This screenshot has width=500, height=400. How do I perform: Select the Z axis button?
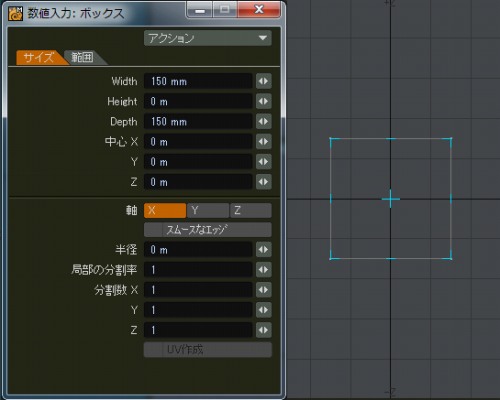(251, 210)
